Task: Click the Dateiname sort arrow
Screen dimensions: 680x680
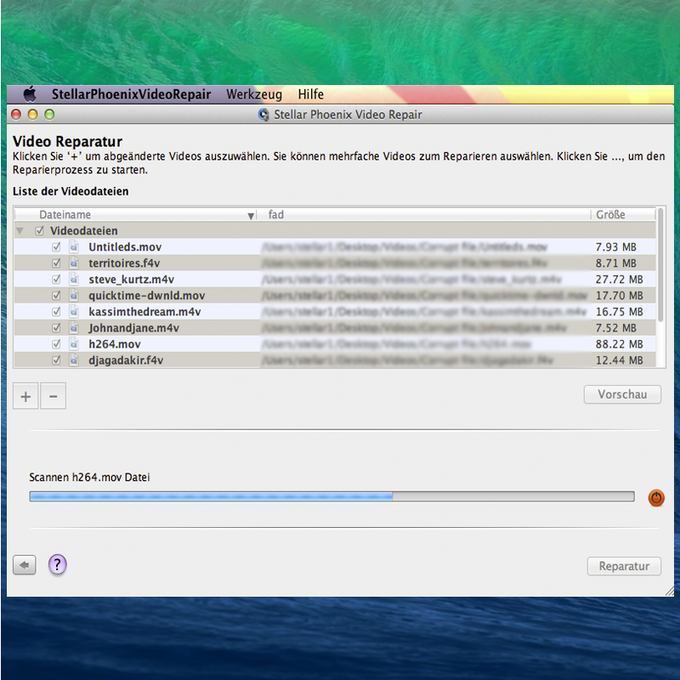Action: click(x=251, y=216)
